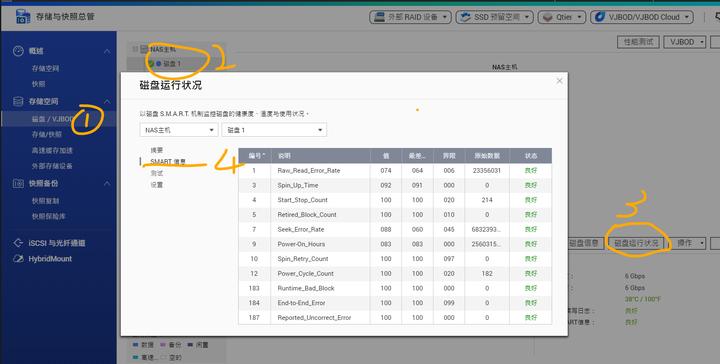Click the HybridMount icon in sidebar
Screen dimensions: 720x364
(18, 259)
